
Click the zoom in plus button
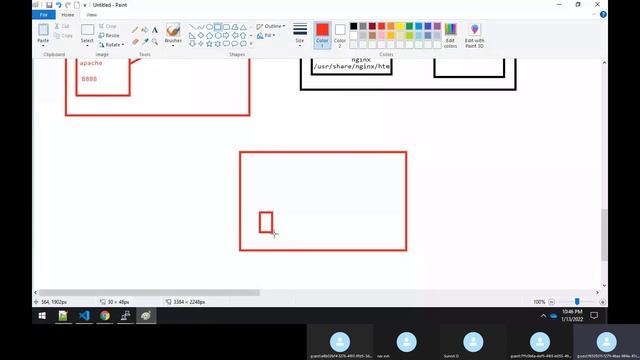602,302
